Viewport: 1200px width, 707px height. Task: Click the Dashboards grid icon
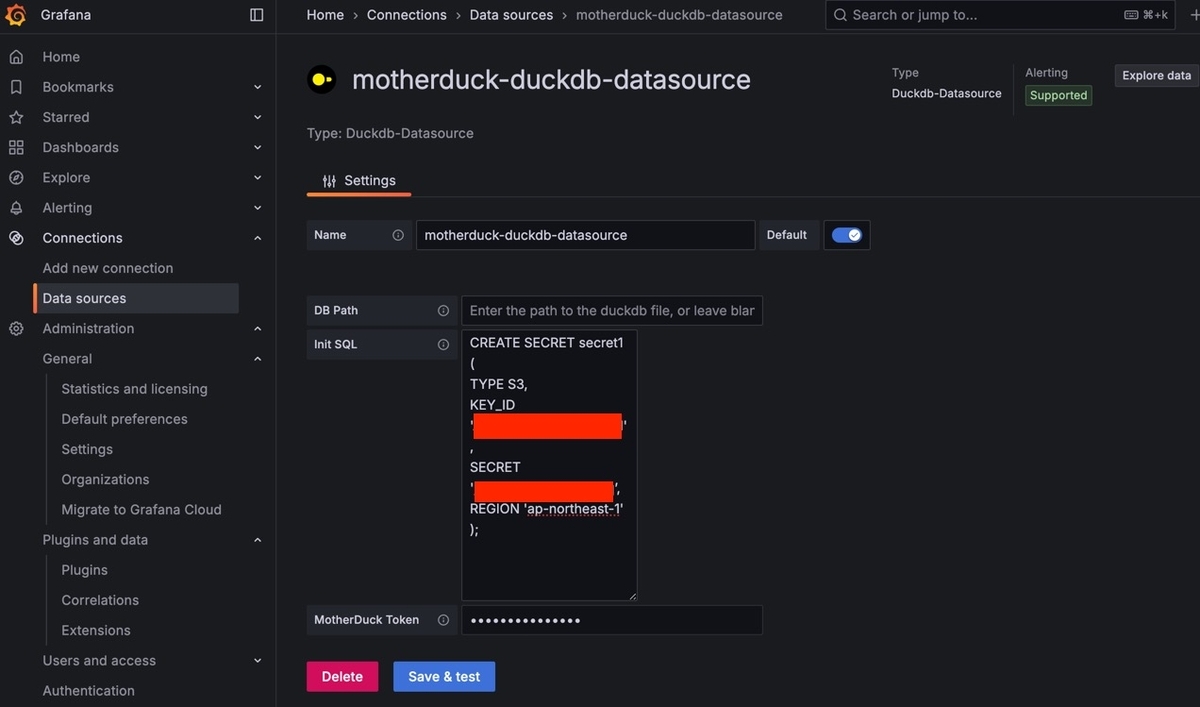[x=16, y=147]
